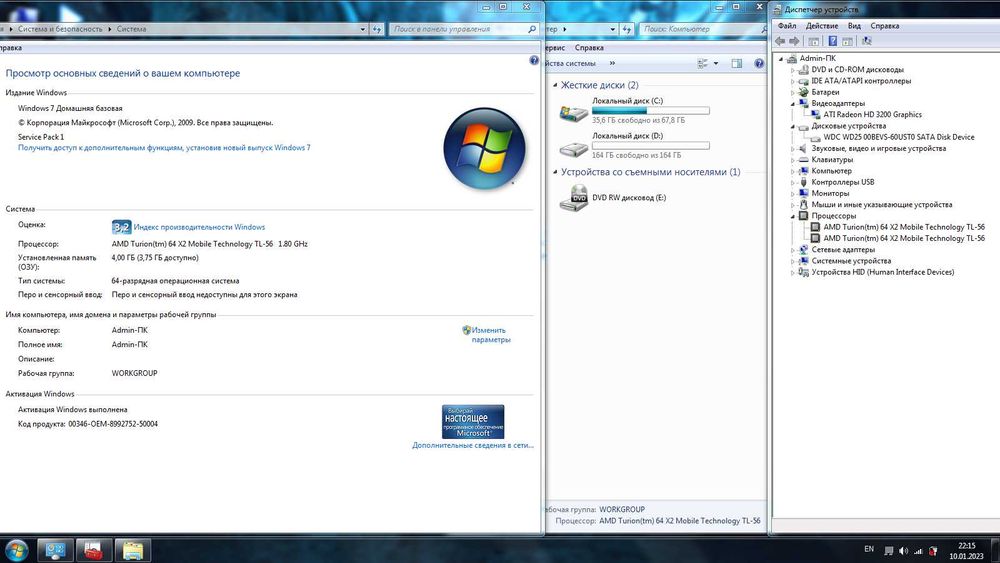The height and width of the screenshot is (563, 1000).
Task: Toggle preview pane icon in Computer window
Action: (737, 63)
